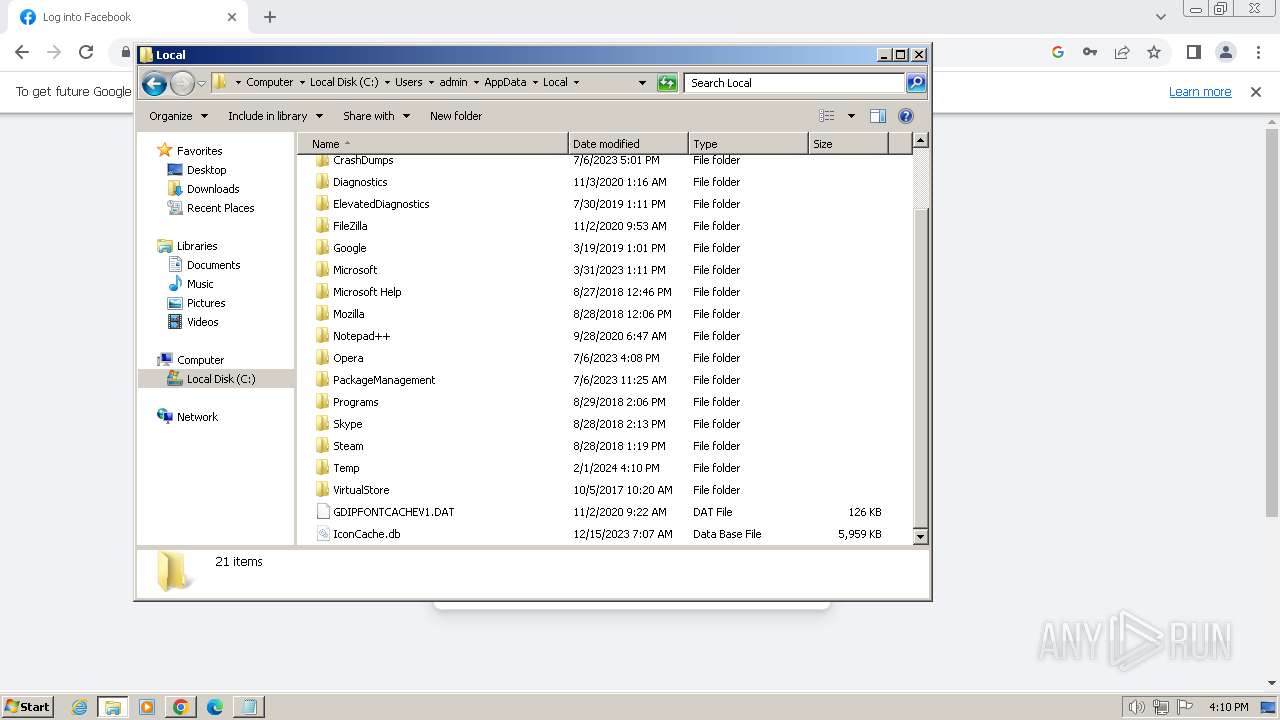1280x720 pixels.
Task: Select Libraries in navigation pane
Action: [197, 246]
